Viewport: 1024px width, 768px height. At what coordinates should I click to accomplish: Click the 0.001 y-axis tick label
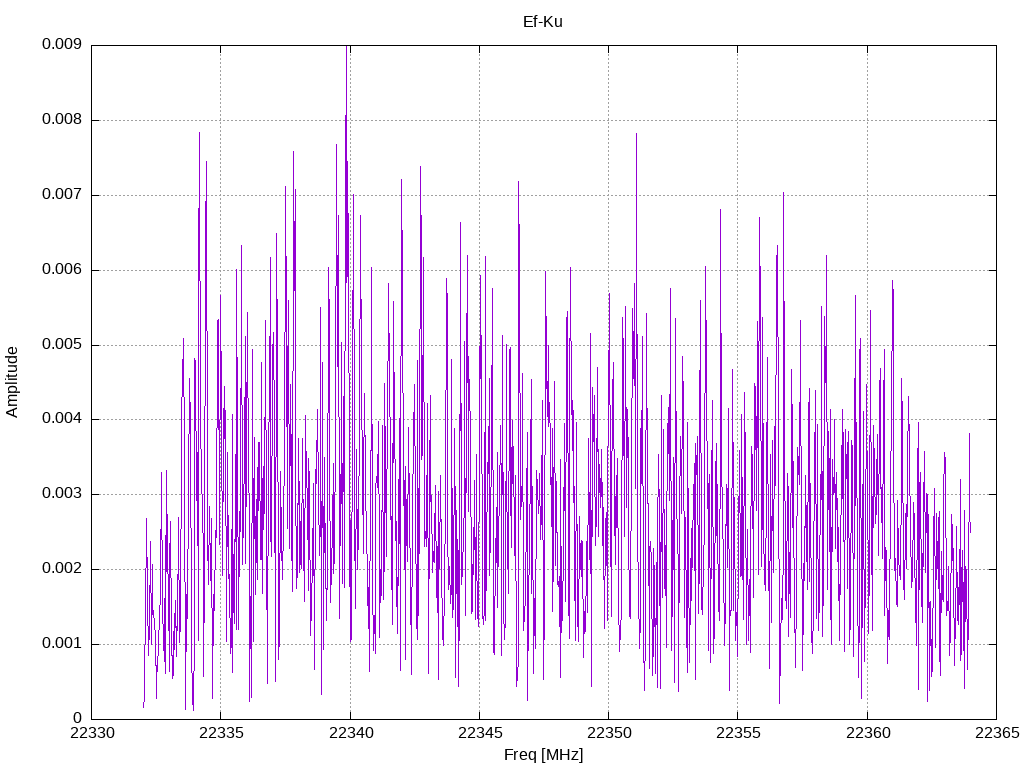pyautogui.click(x=62, y=643)
